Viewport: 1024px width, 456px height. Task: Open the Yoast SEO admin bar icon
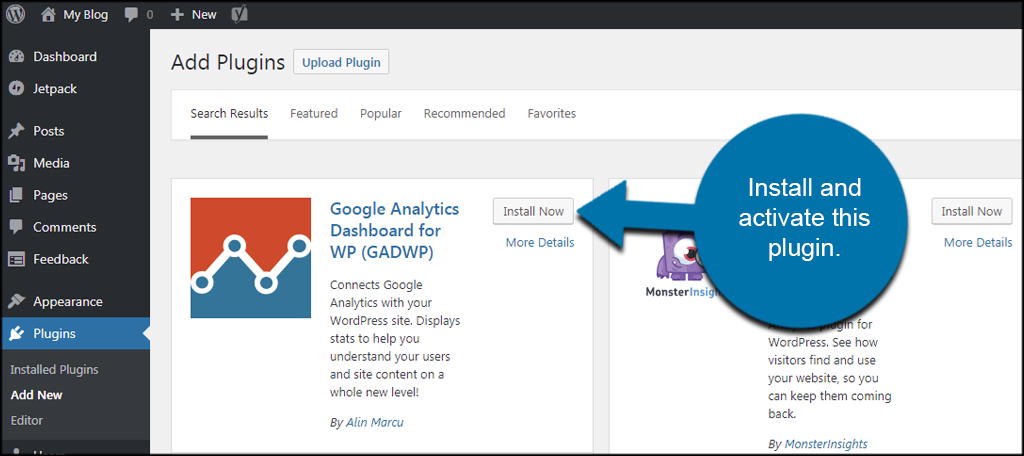click(x=238, y=14)
